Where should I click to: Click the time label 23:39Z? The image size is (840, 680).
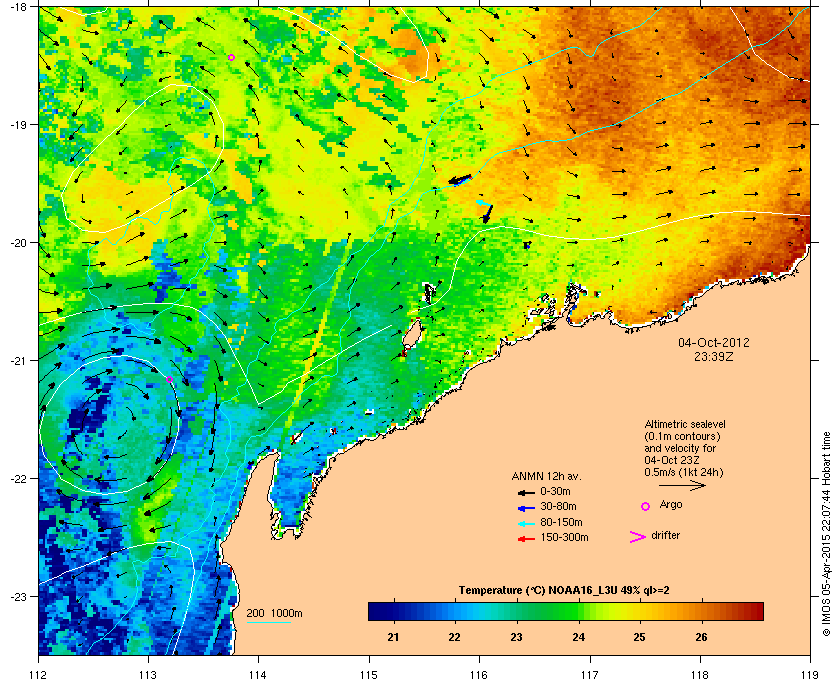click(x=714, y=356)
